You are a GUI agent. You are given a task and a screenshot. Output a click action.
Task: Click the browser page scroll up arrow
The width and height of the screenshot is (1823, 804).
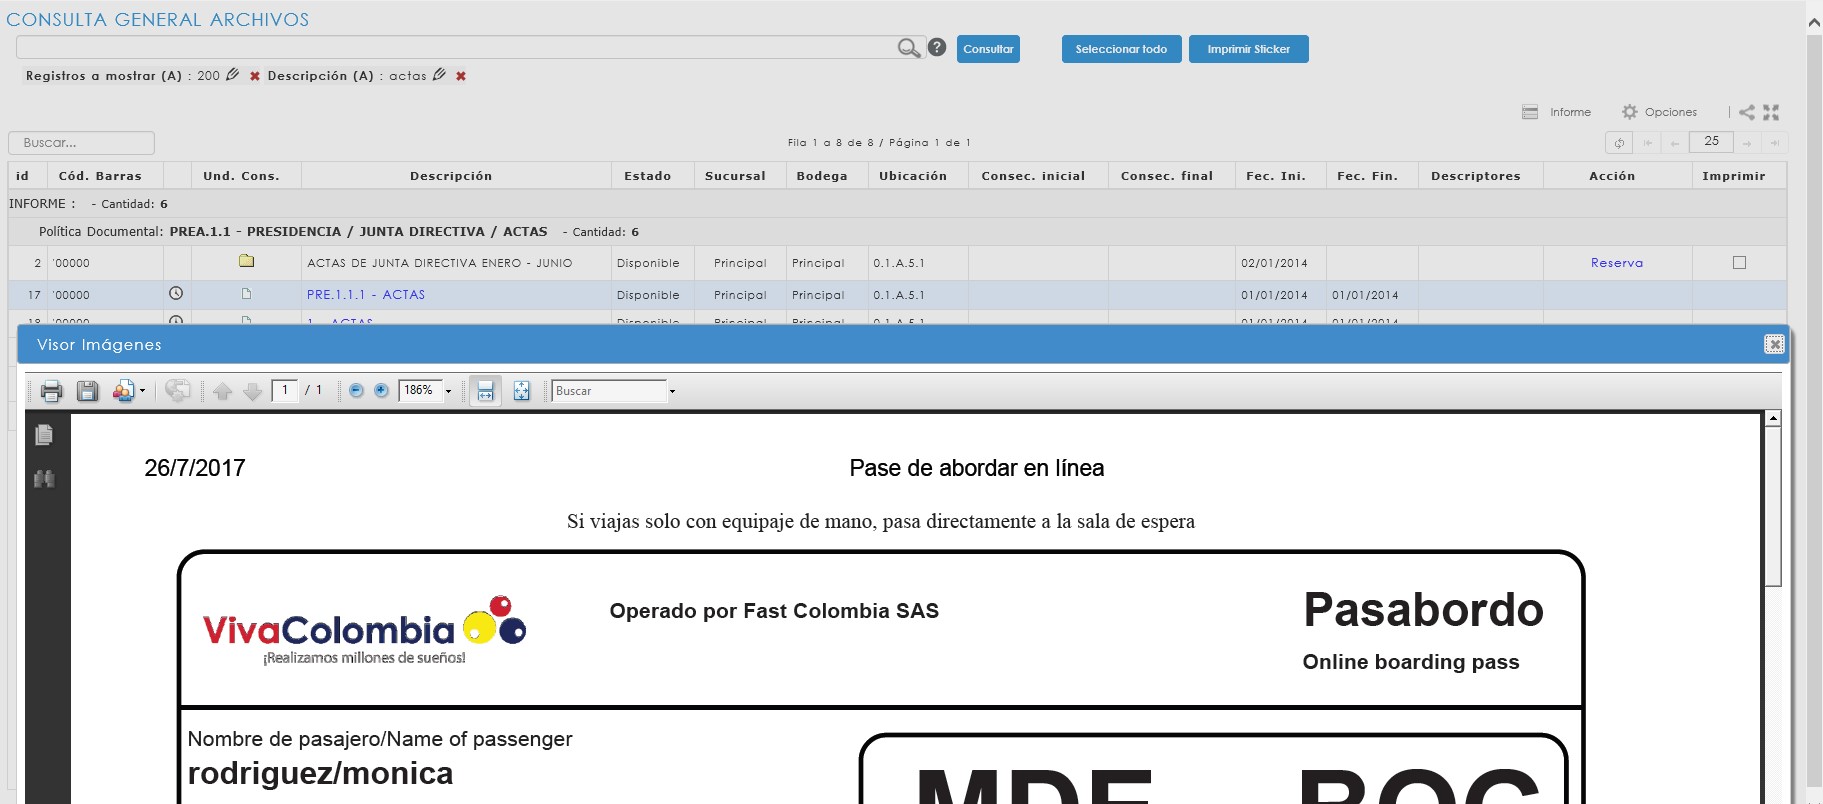tap(1814, 22)
